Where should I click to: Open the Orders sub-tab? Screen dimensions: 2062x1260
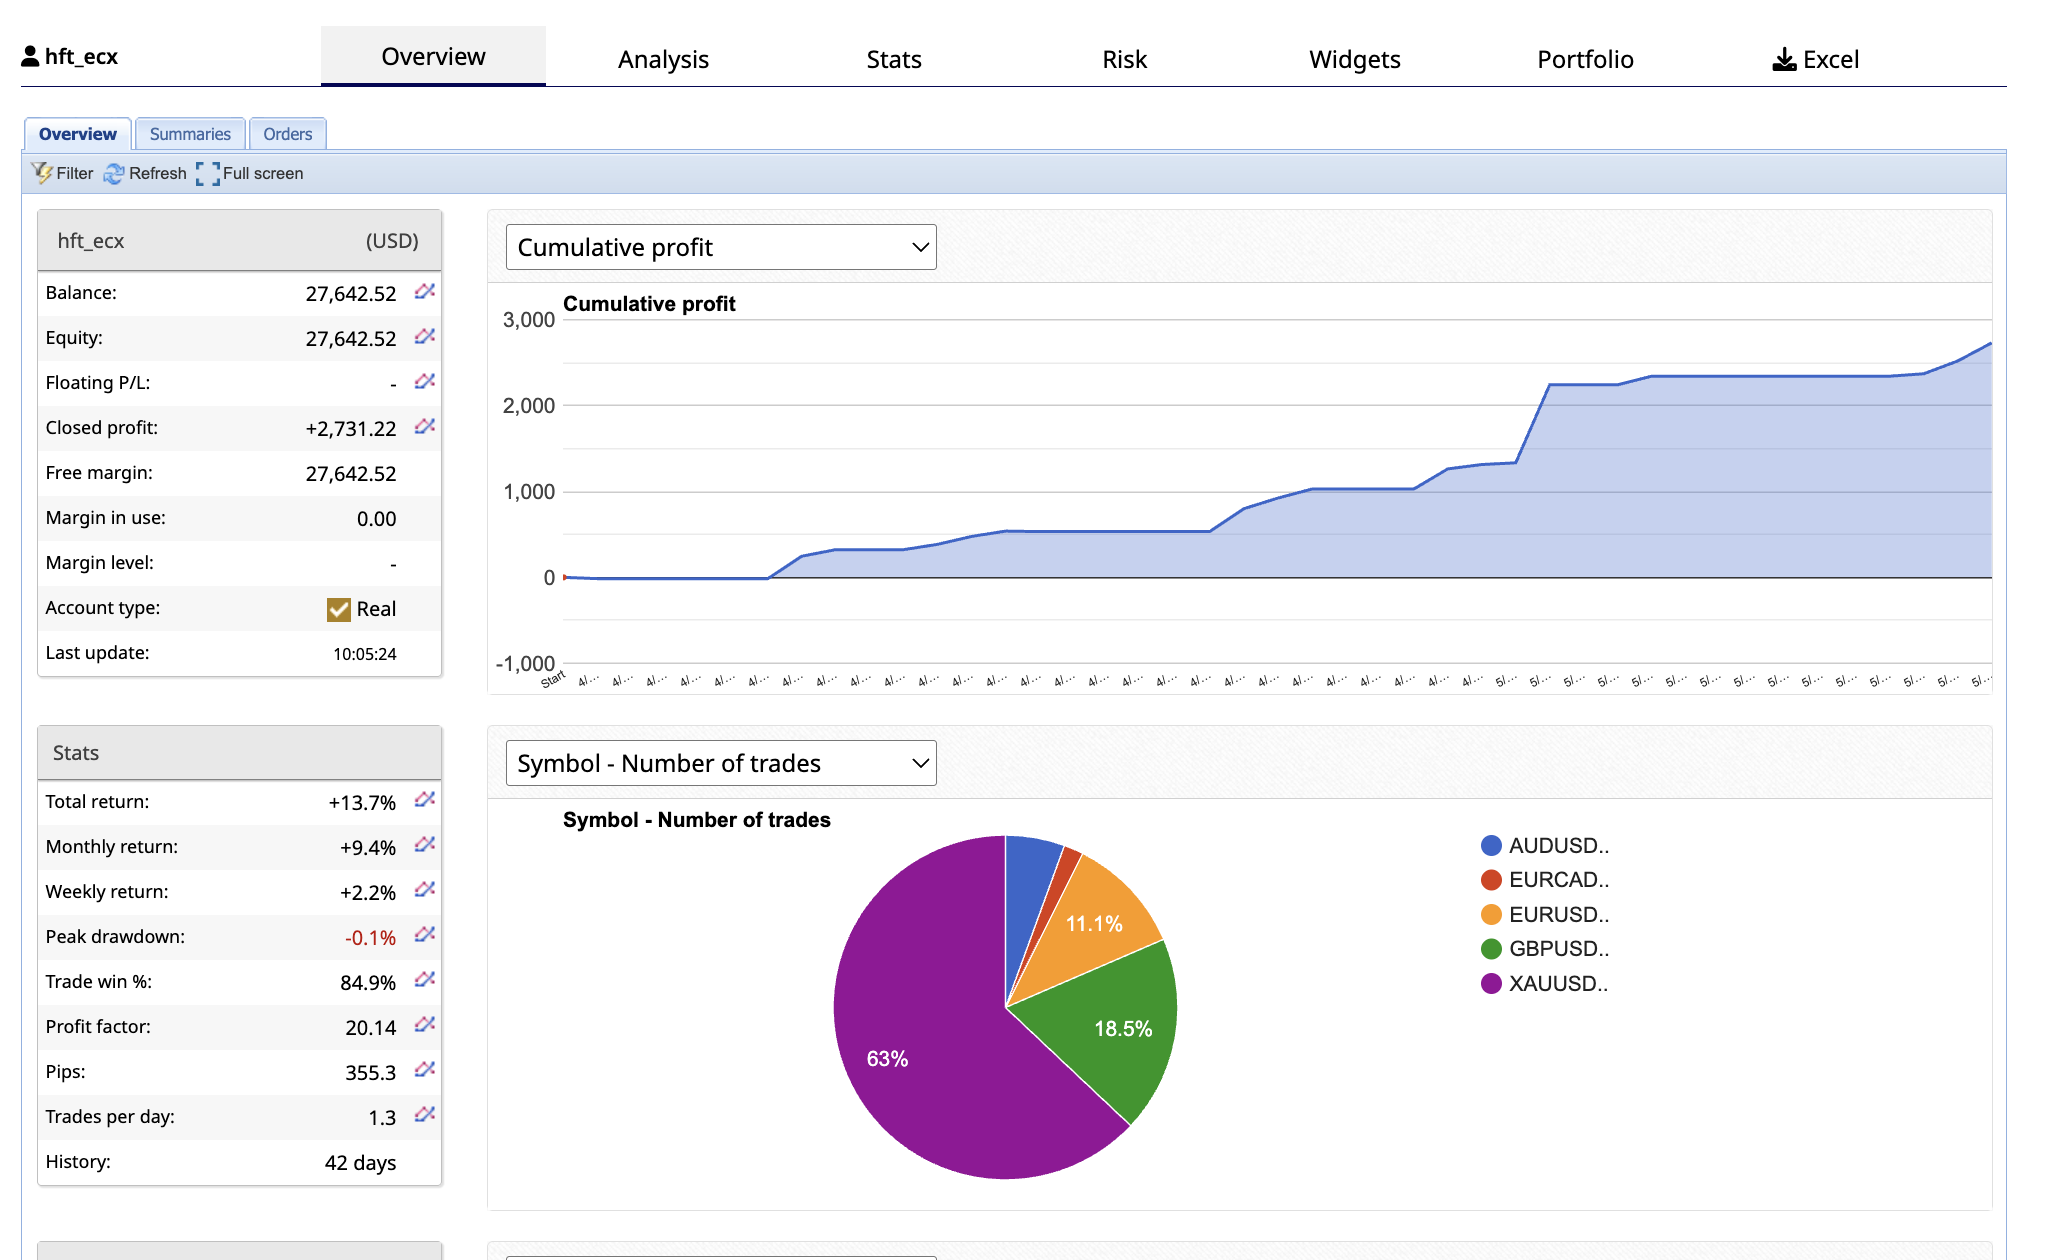287,134
